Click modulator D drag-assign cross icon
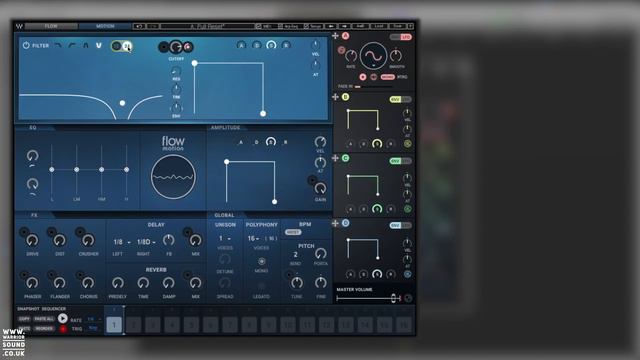 point(336,223)
